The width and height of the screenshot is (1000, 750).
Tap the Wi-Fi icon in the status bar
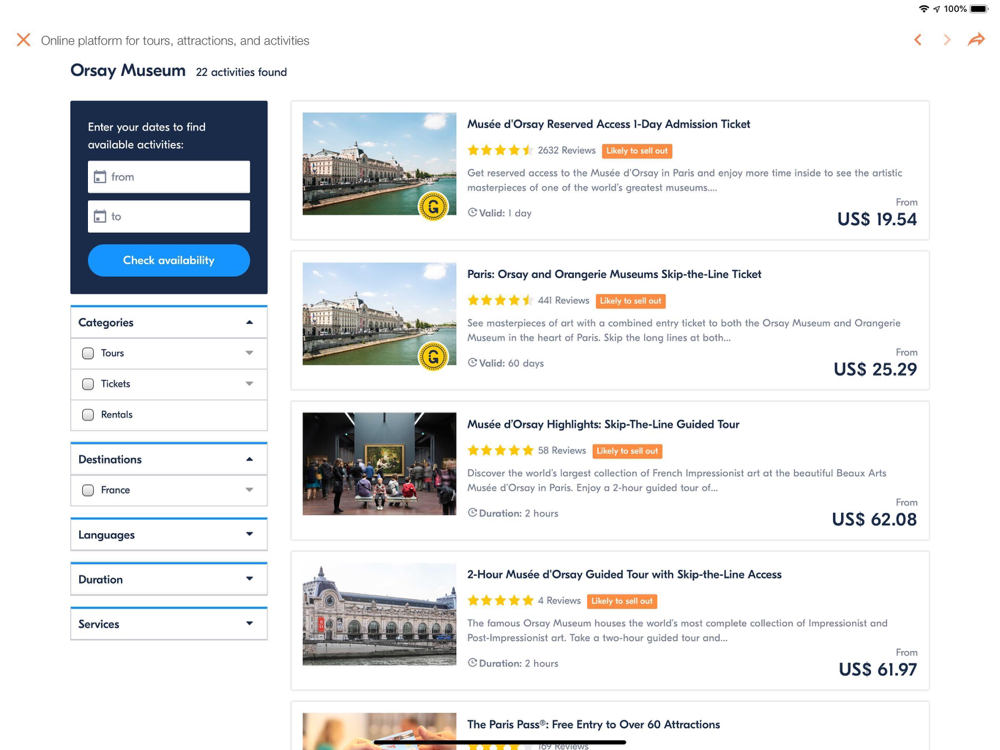click(x=923, y=9)
